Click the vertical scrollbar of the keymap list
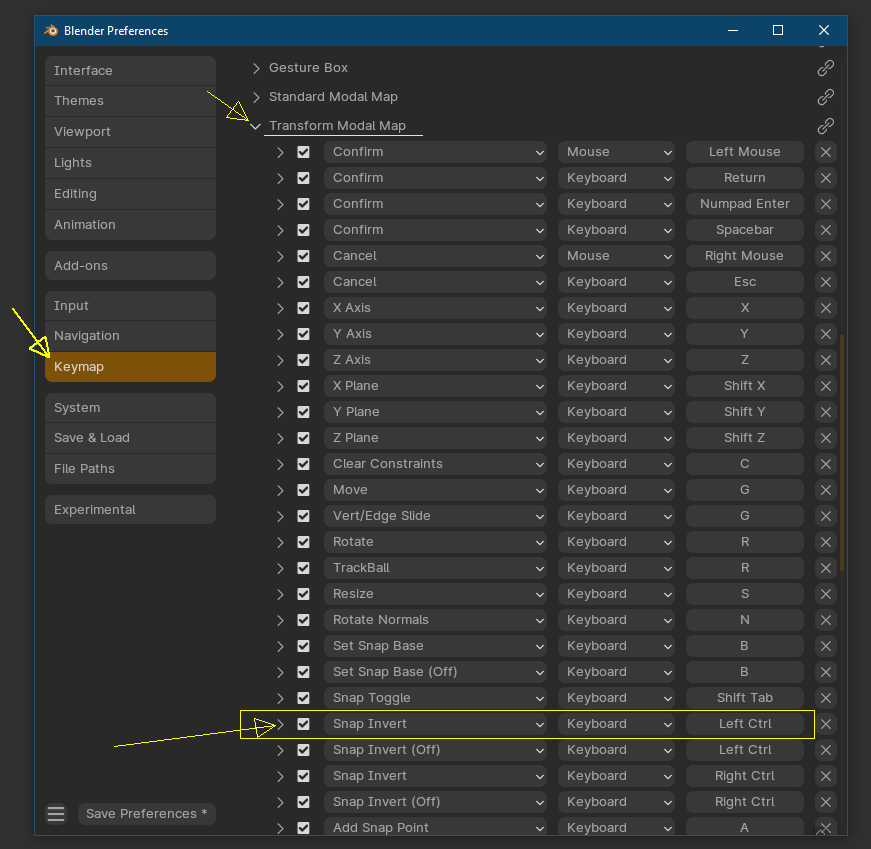 click(842, 452)
